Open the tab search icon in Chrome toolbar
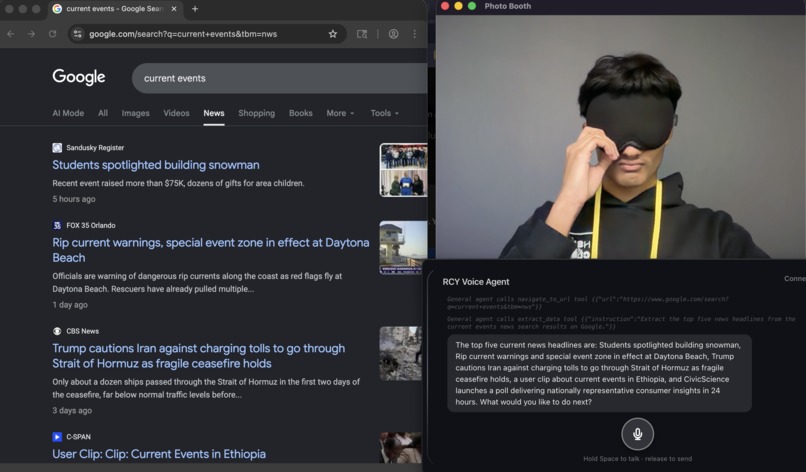Screen dimensions: 806x472 (362, 34)
